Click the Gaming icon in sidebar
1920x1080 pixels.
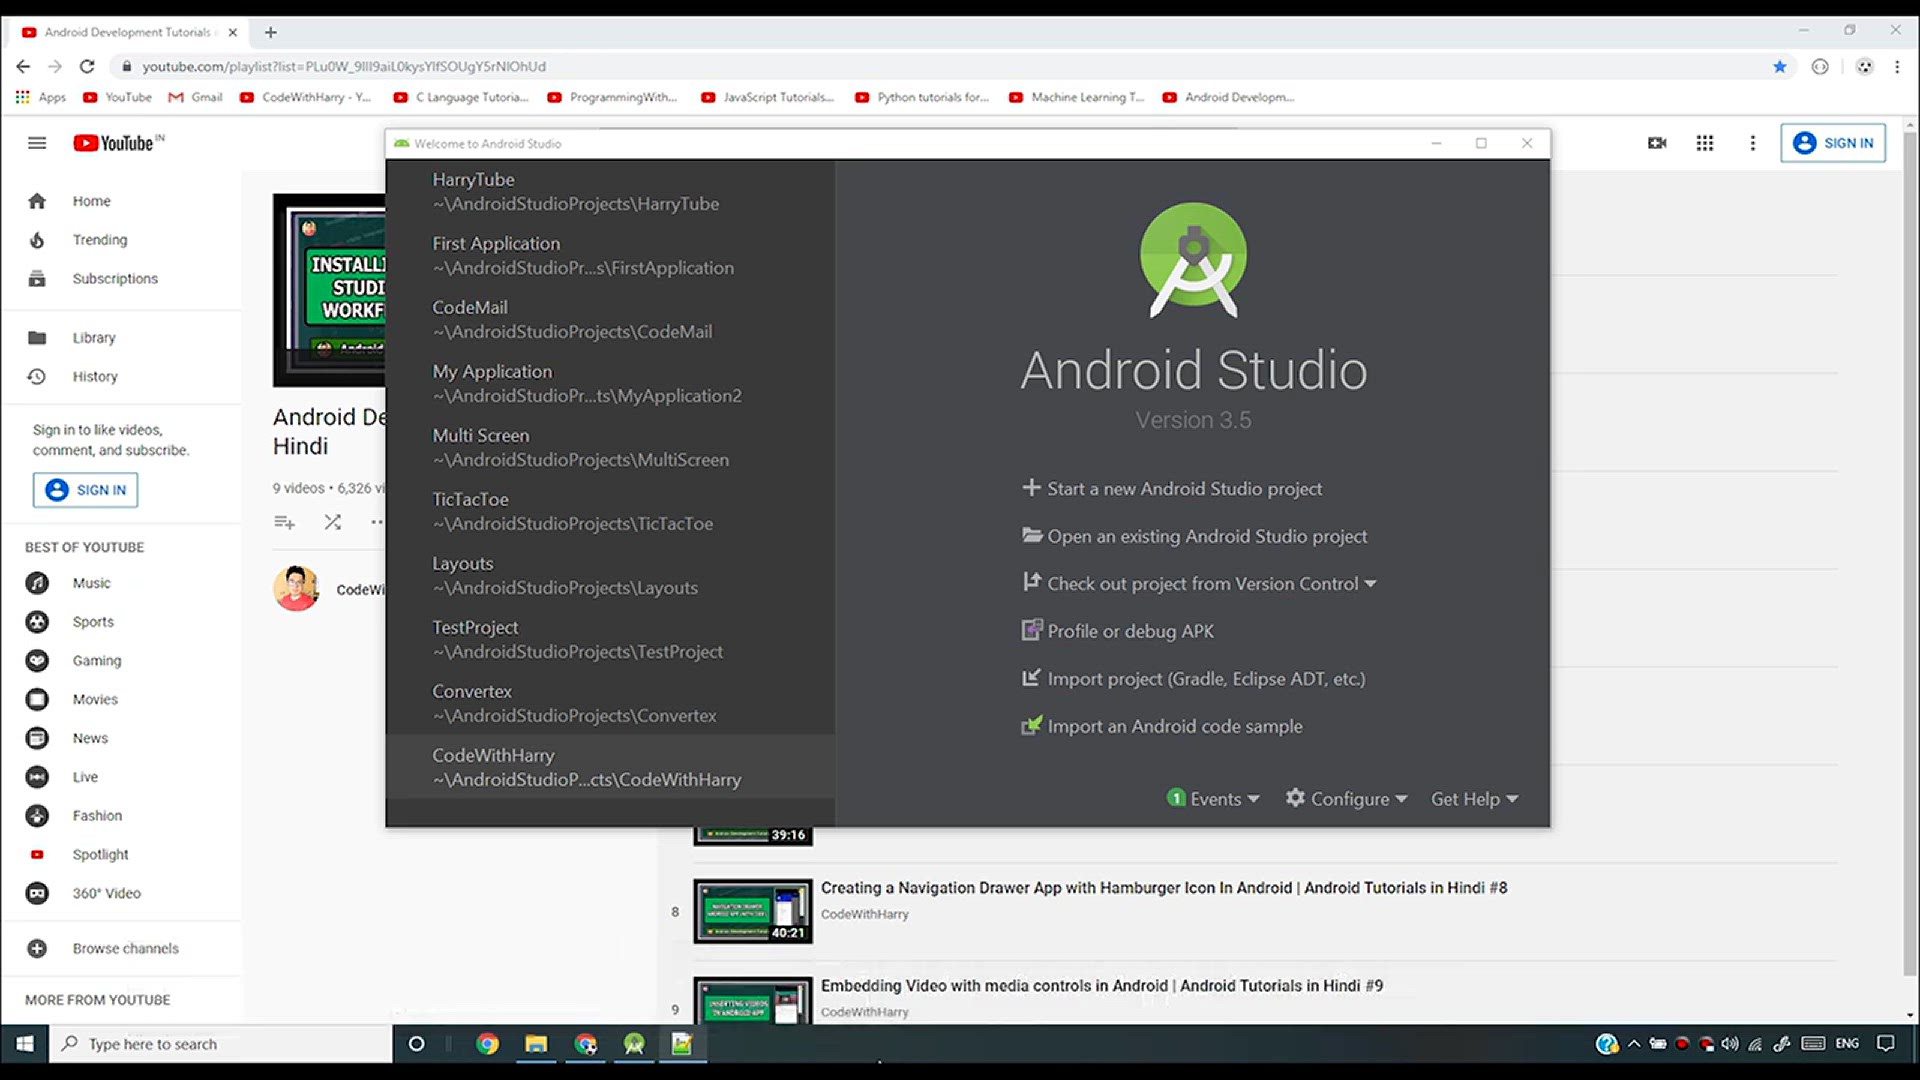[x=37, y=661]
